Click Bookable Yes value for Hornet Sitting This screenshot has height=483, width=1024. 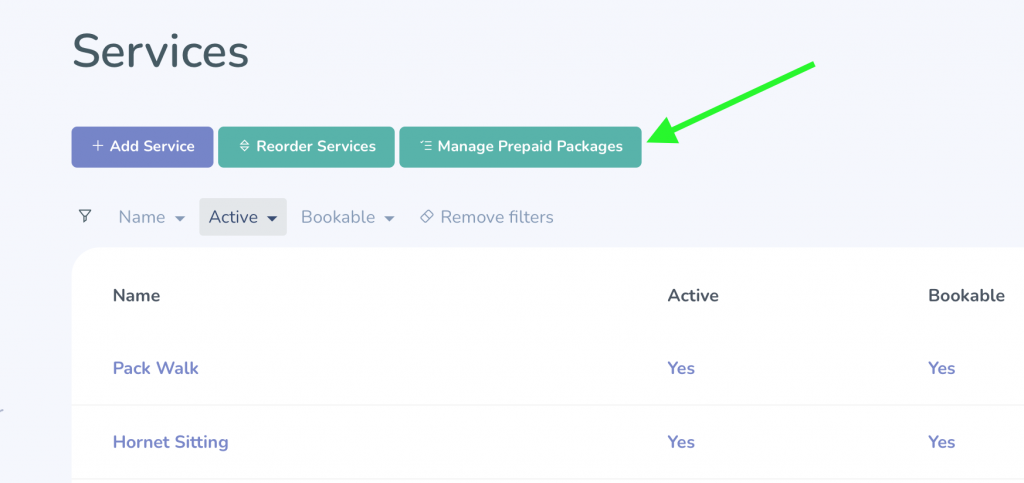point(942,442)
